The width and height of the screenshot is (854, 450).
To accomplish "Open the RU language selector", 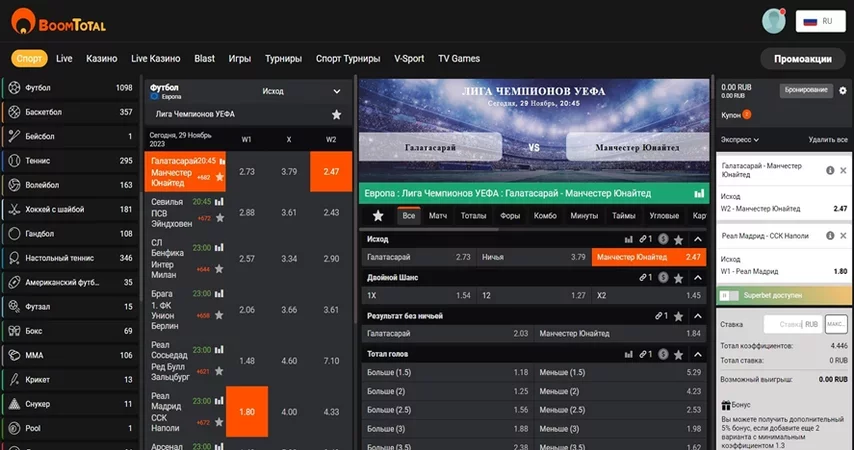I will (x=820, y=21).
